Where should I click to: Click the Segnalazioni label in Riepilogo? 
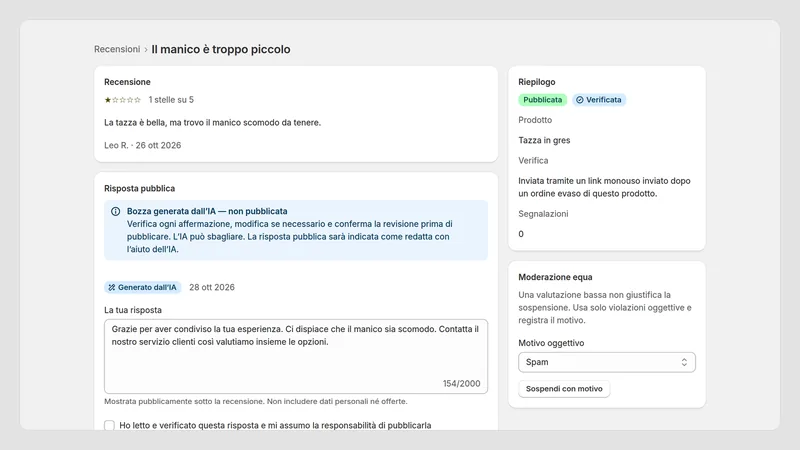[543, 214]
